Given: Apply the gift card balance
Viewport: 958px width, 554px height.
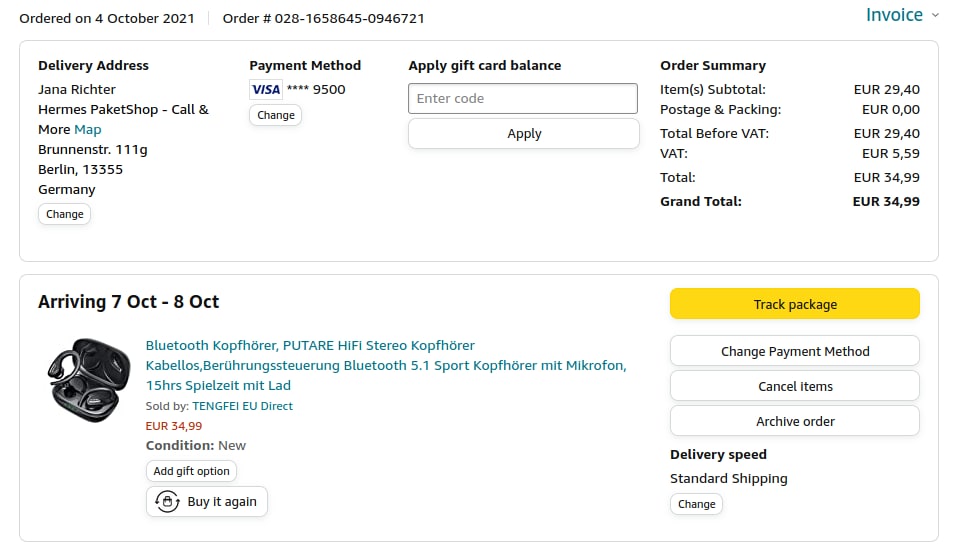Looking at the screenshot, I should (x=523, y=134).
